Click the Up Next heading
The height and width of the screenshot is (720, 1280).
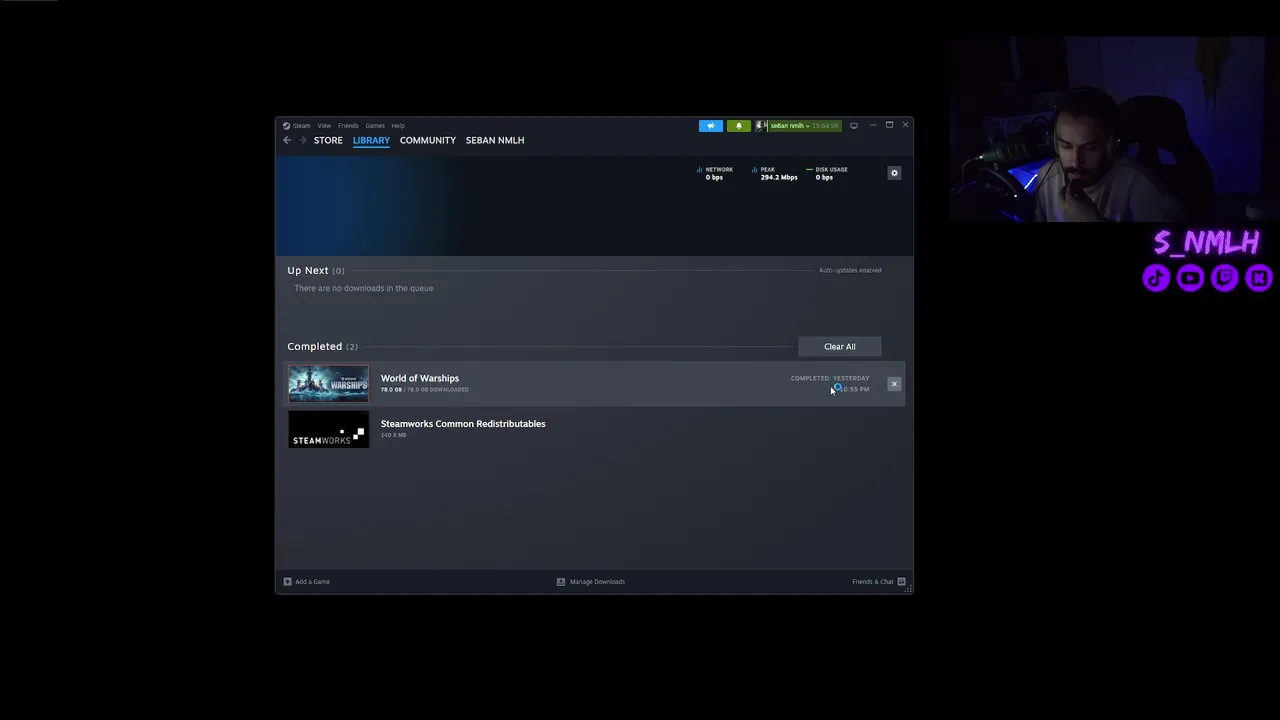point(308,270)
